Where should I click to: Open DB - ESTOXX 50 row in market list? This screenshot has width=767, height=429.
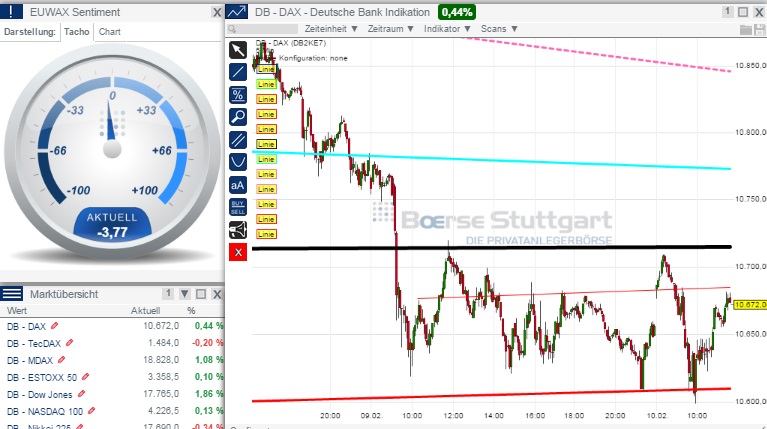(112, 377)
